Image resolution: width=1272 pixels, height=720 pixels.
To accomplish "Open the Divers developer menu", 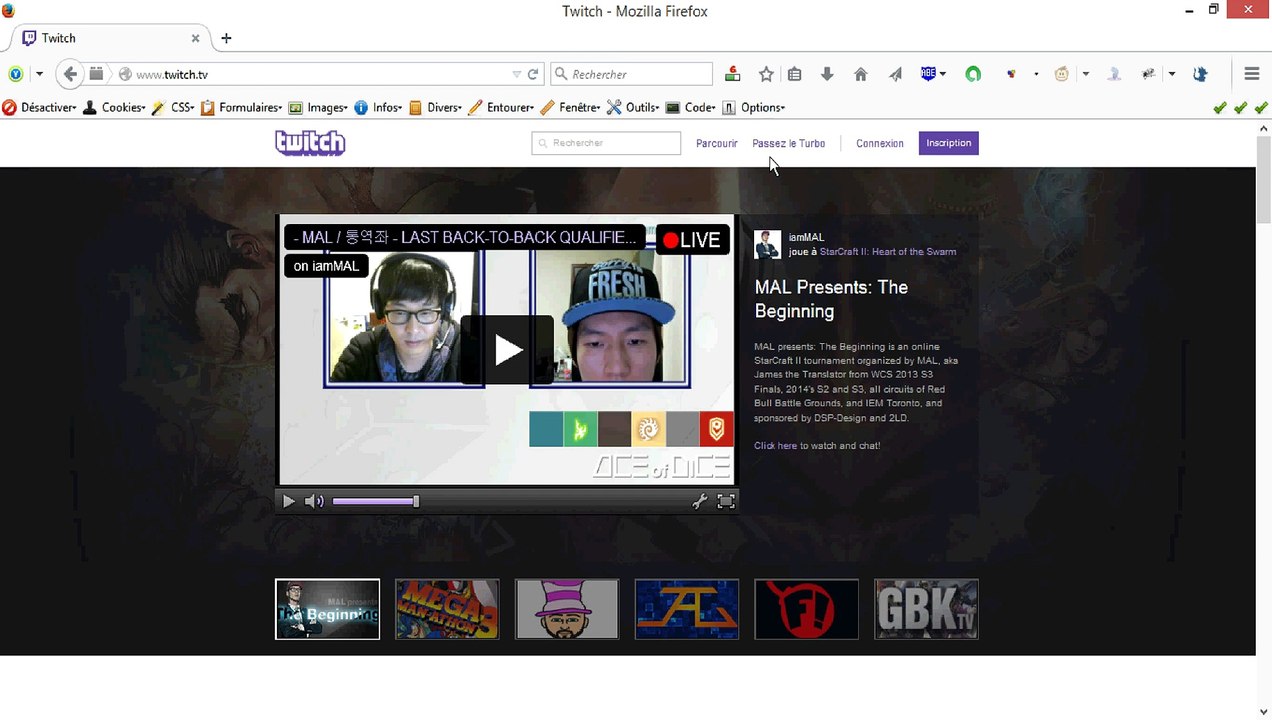I will (x=436, y=107).
